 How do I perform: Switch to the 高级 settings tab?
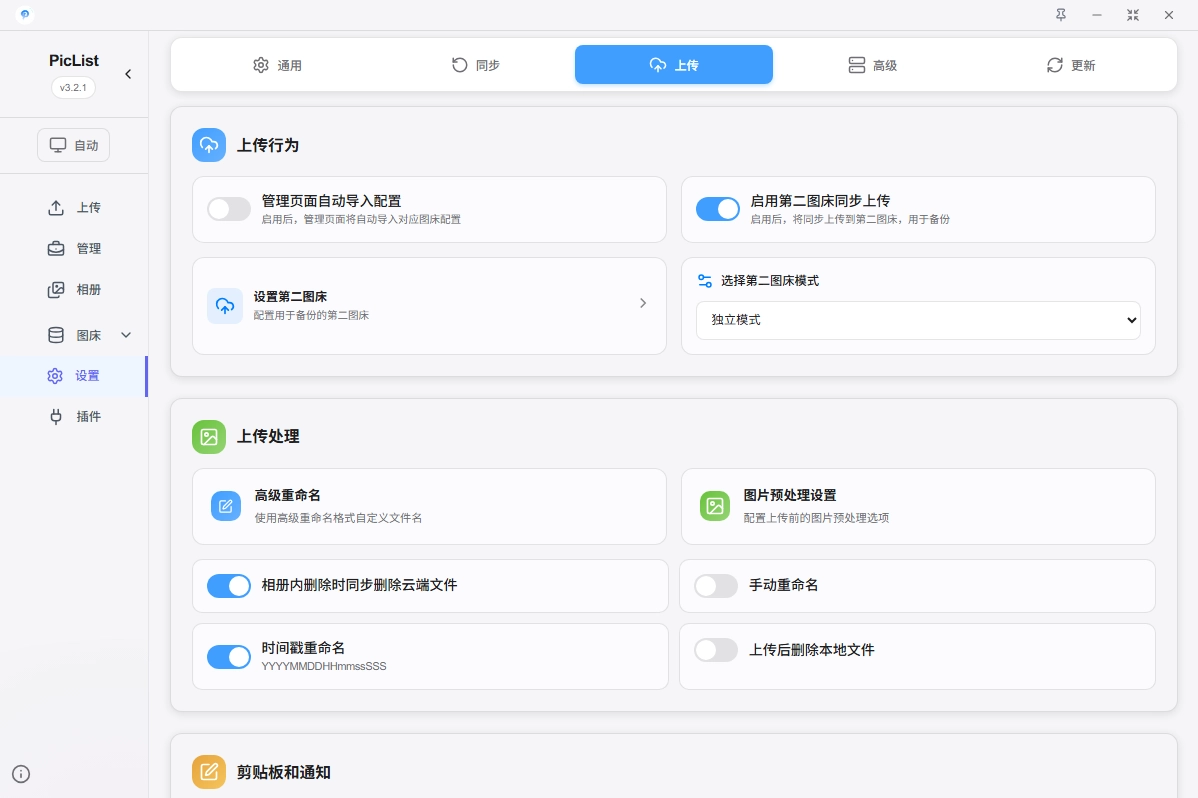(872, 65)
